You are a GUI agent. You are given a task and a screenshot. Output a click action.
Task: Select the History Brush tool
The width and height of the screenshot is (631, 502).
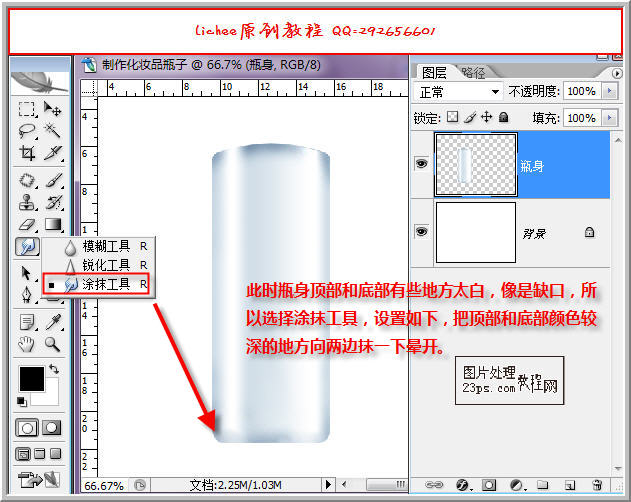tap(54, 202)
